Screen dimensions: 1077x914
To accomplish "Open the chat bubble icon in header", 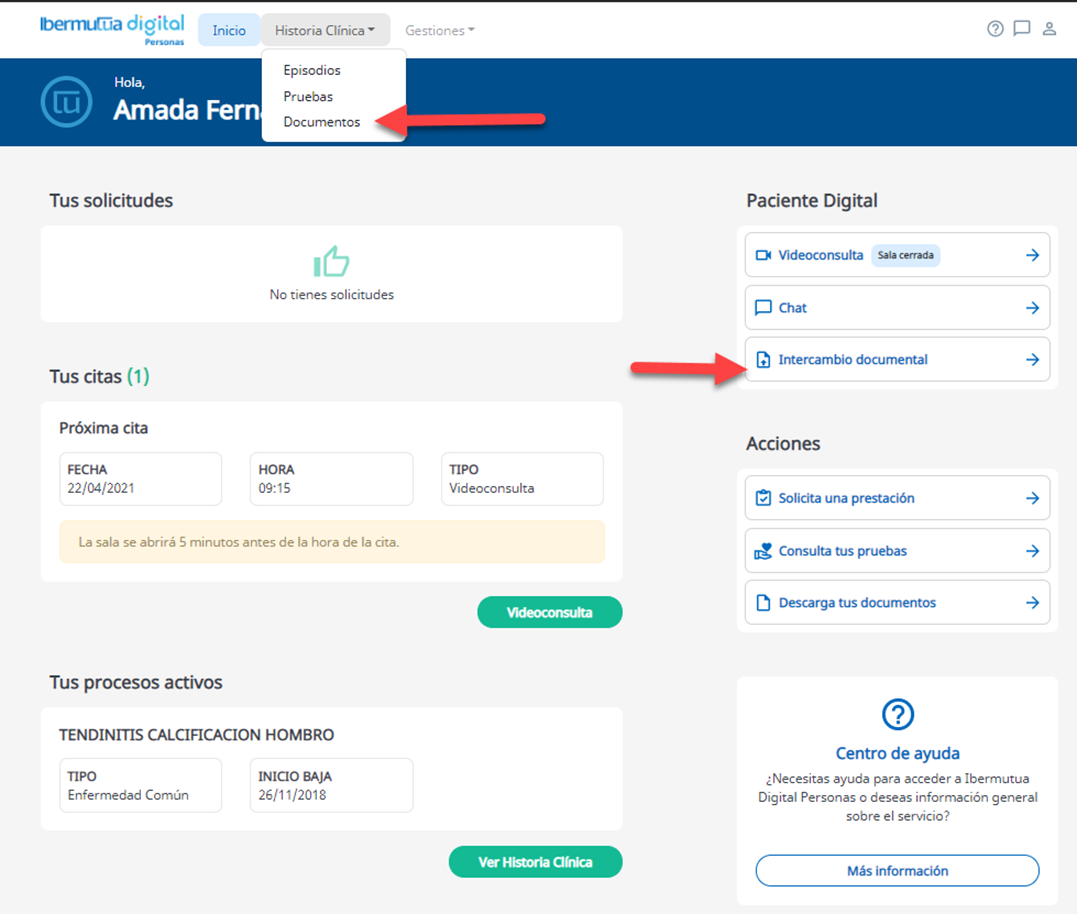I will pos(1021,29).
